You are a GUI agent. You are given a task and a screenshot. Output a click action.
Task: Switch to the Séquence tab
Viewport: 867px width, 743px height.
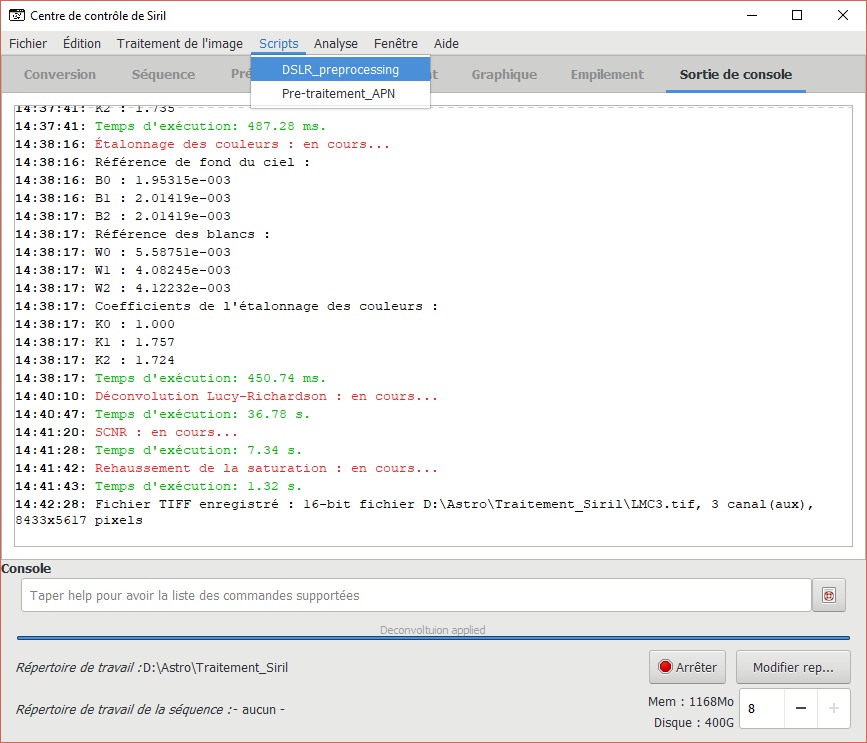click(163, 75)
